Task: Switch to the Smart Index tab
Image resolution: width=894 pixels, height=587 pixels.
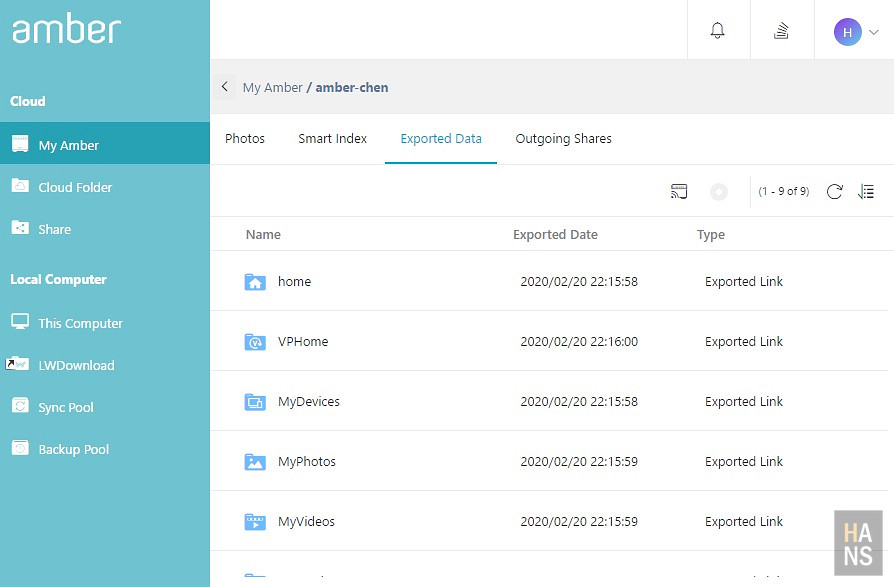Action: coord(332,138)
